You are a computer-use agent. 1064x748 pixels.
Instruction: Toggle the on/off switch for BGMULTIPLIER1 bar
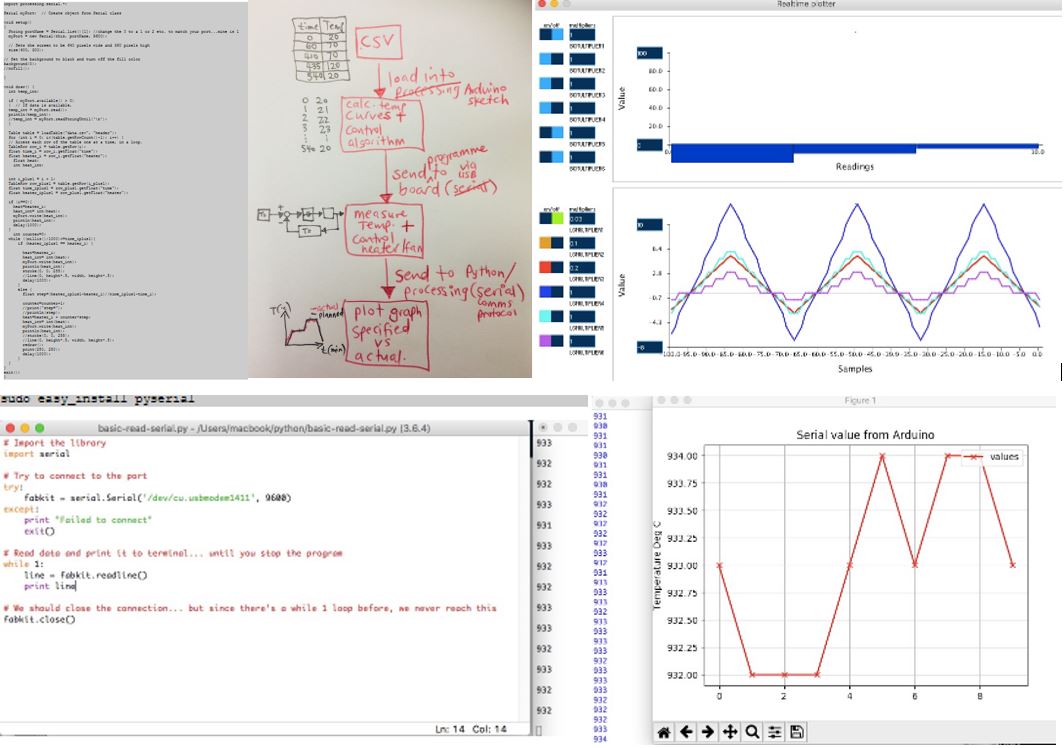(x=551, y=35)
